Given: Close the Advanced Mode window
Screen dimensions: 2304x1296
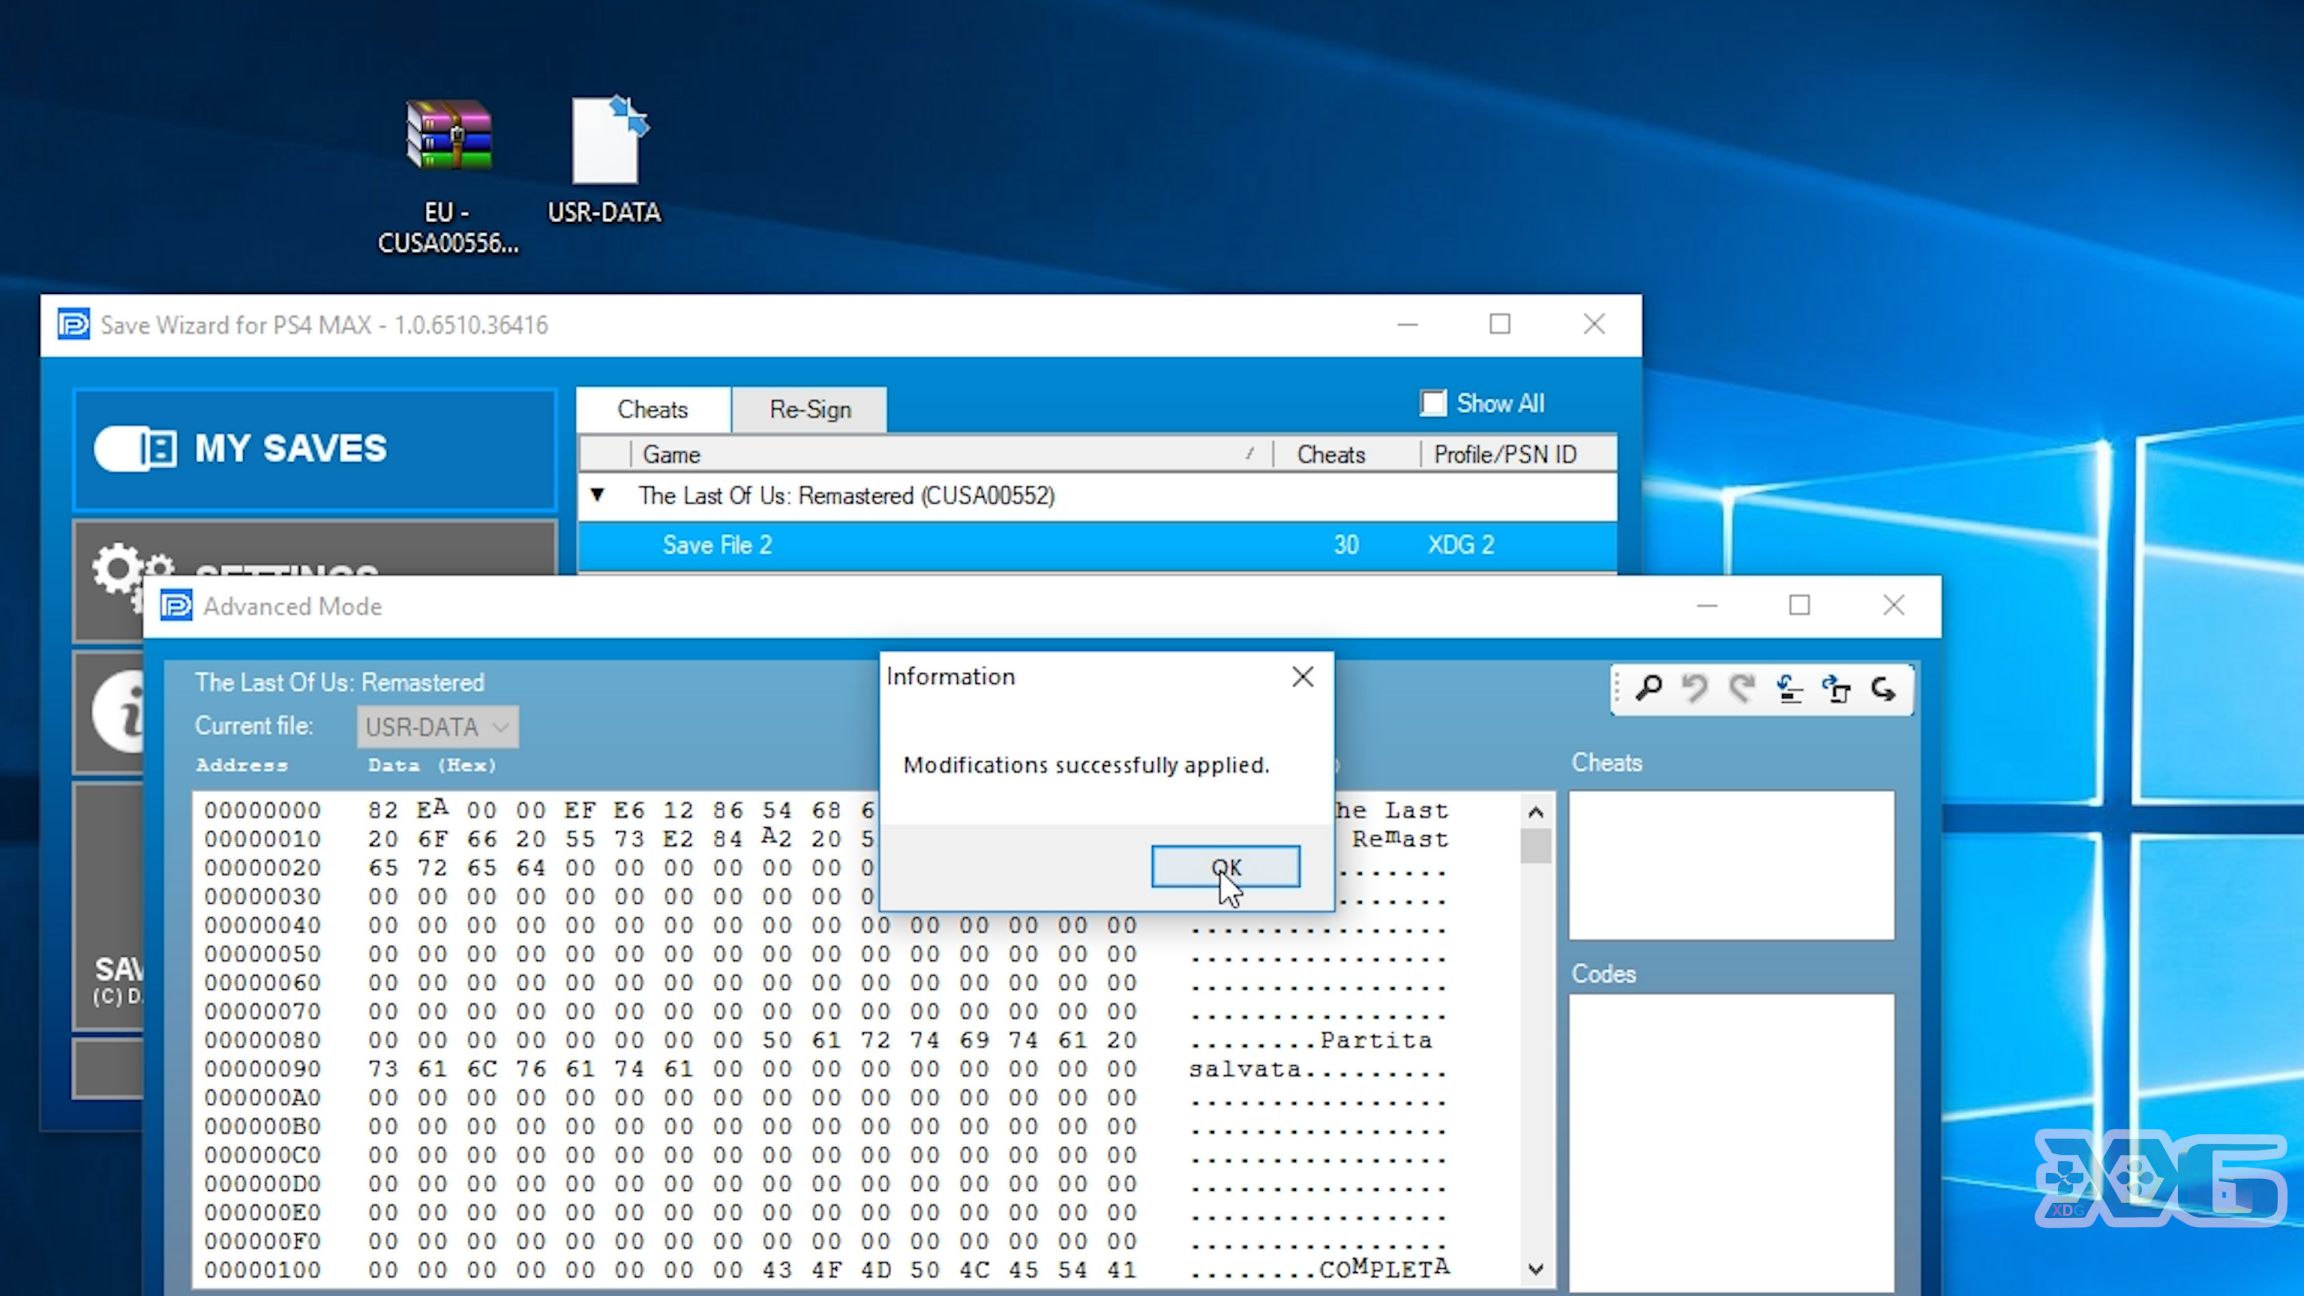Looking at the screenshot, I should tap(1893, 606).
